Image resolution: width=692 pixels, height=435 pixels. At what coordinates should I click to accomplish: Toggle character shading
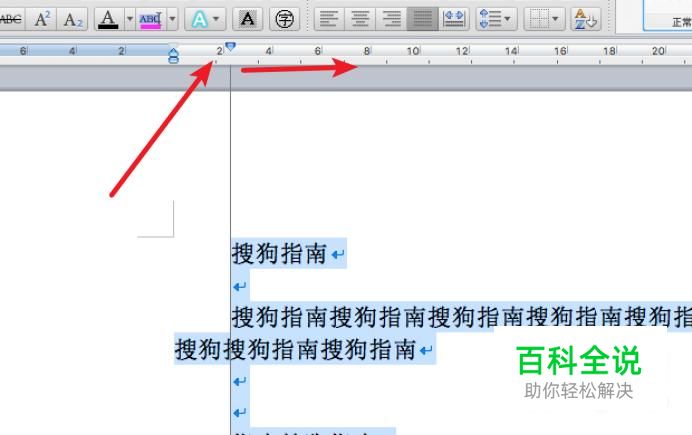(248, 19)
